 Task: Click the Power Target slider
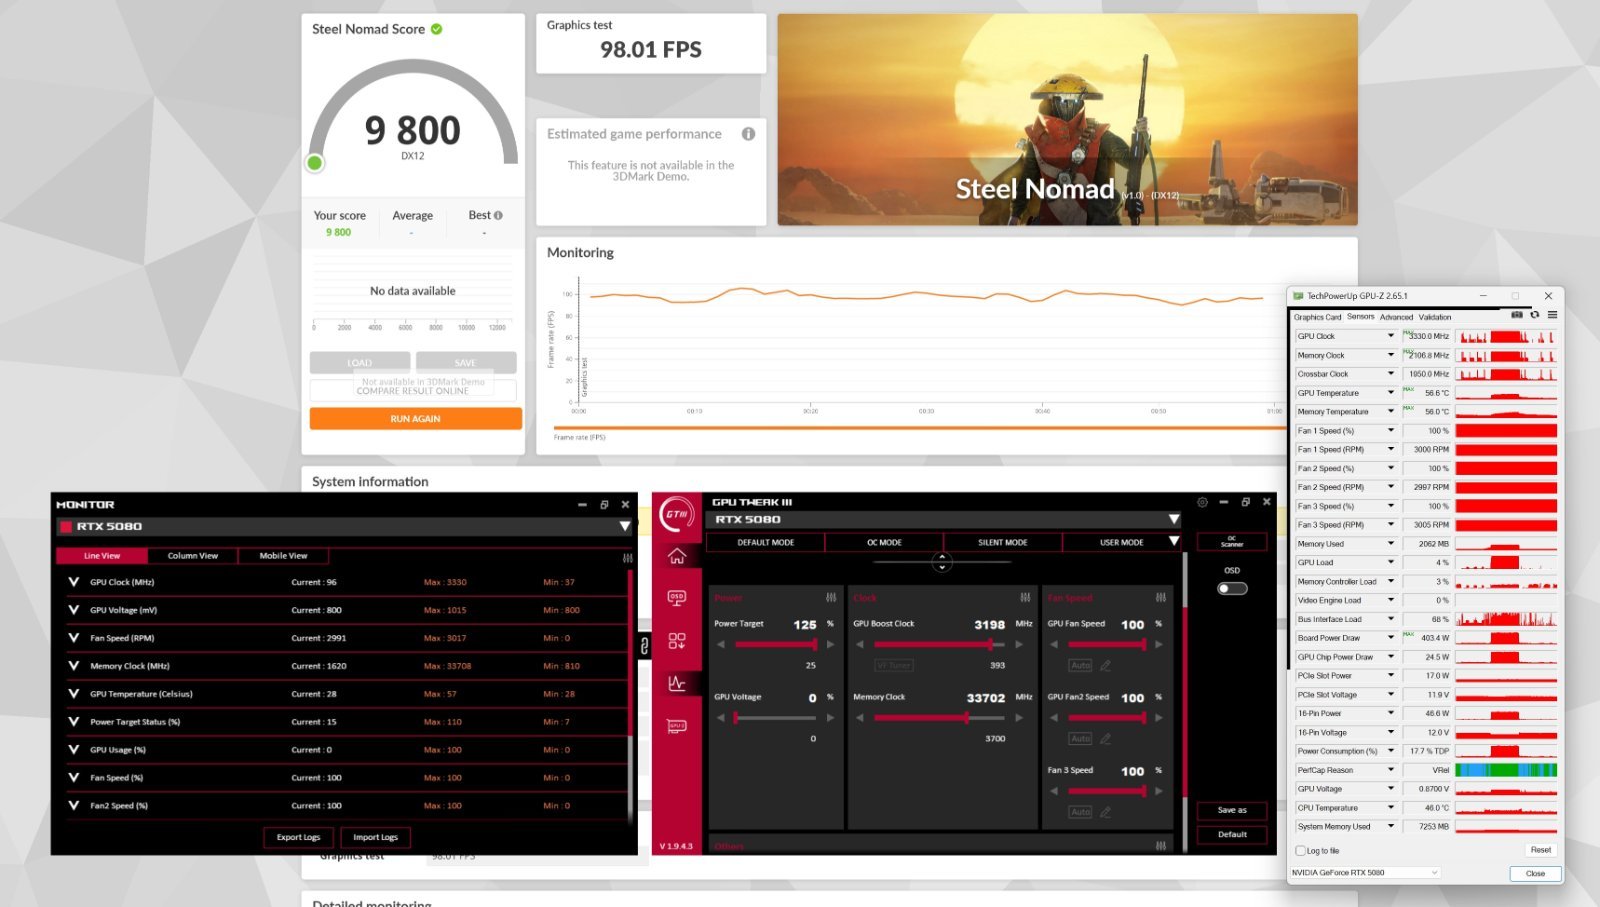point(775,645)
